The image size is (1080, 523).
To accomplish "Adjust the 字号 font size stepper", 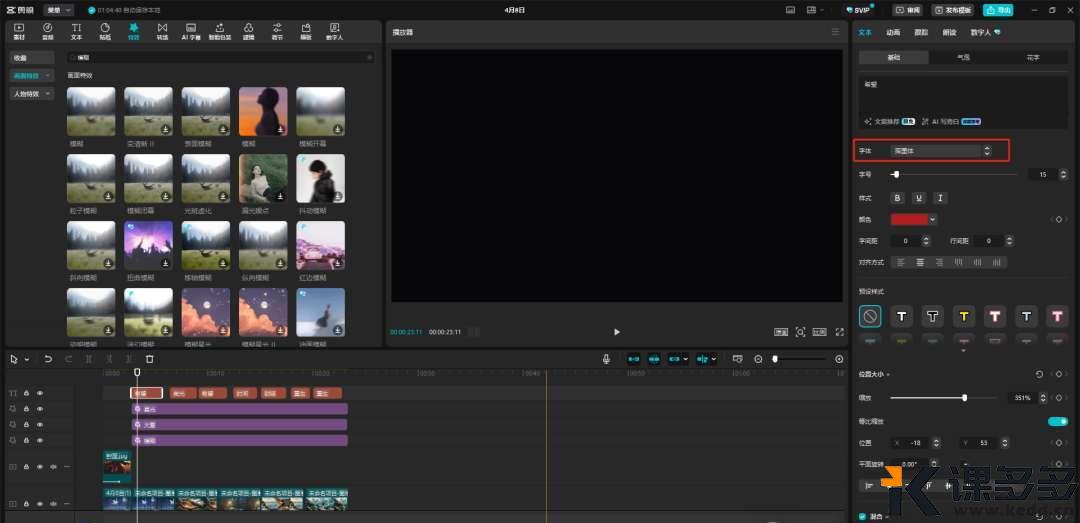I will pyautogui.click(x=1064, y=175).
